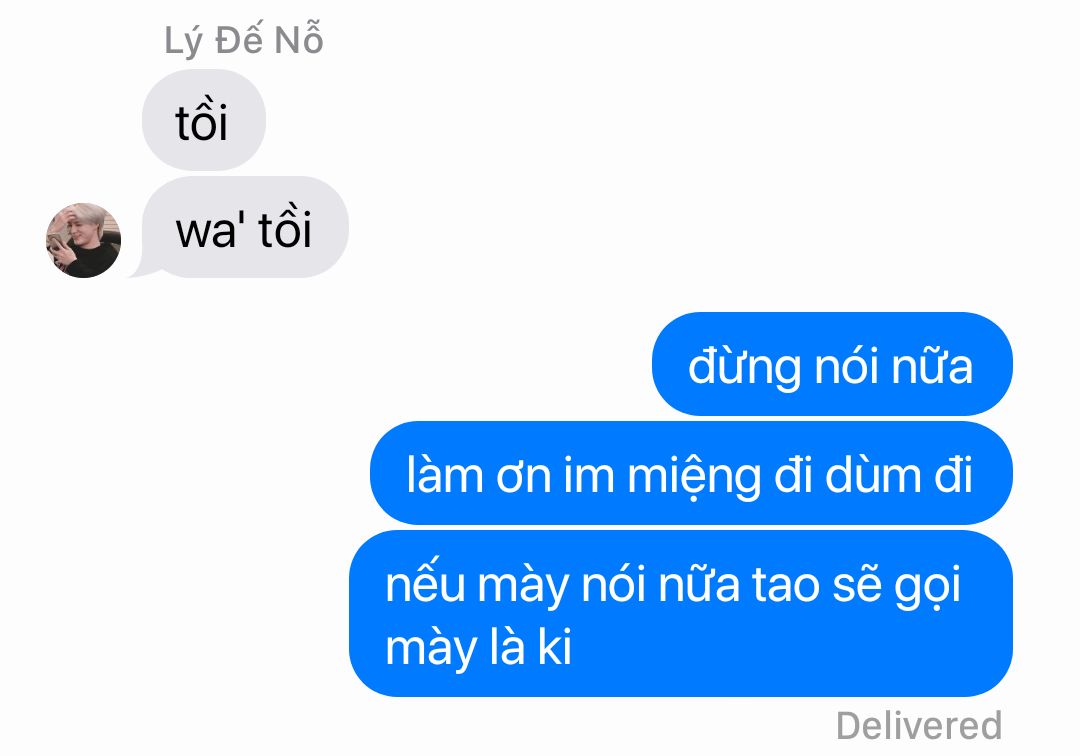
Task: Tap the two-line blue message starting with "nếu mày"
Action: [x=681, y=613]
